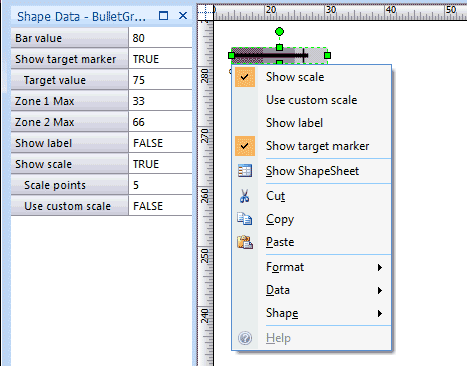467x366 pixels.
Task: Edit Zone 2 Max value 66
Action: (x=160, y=122)
